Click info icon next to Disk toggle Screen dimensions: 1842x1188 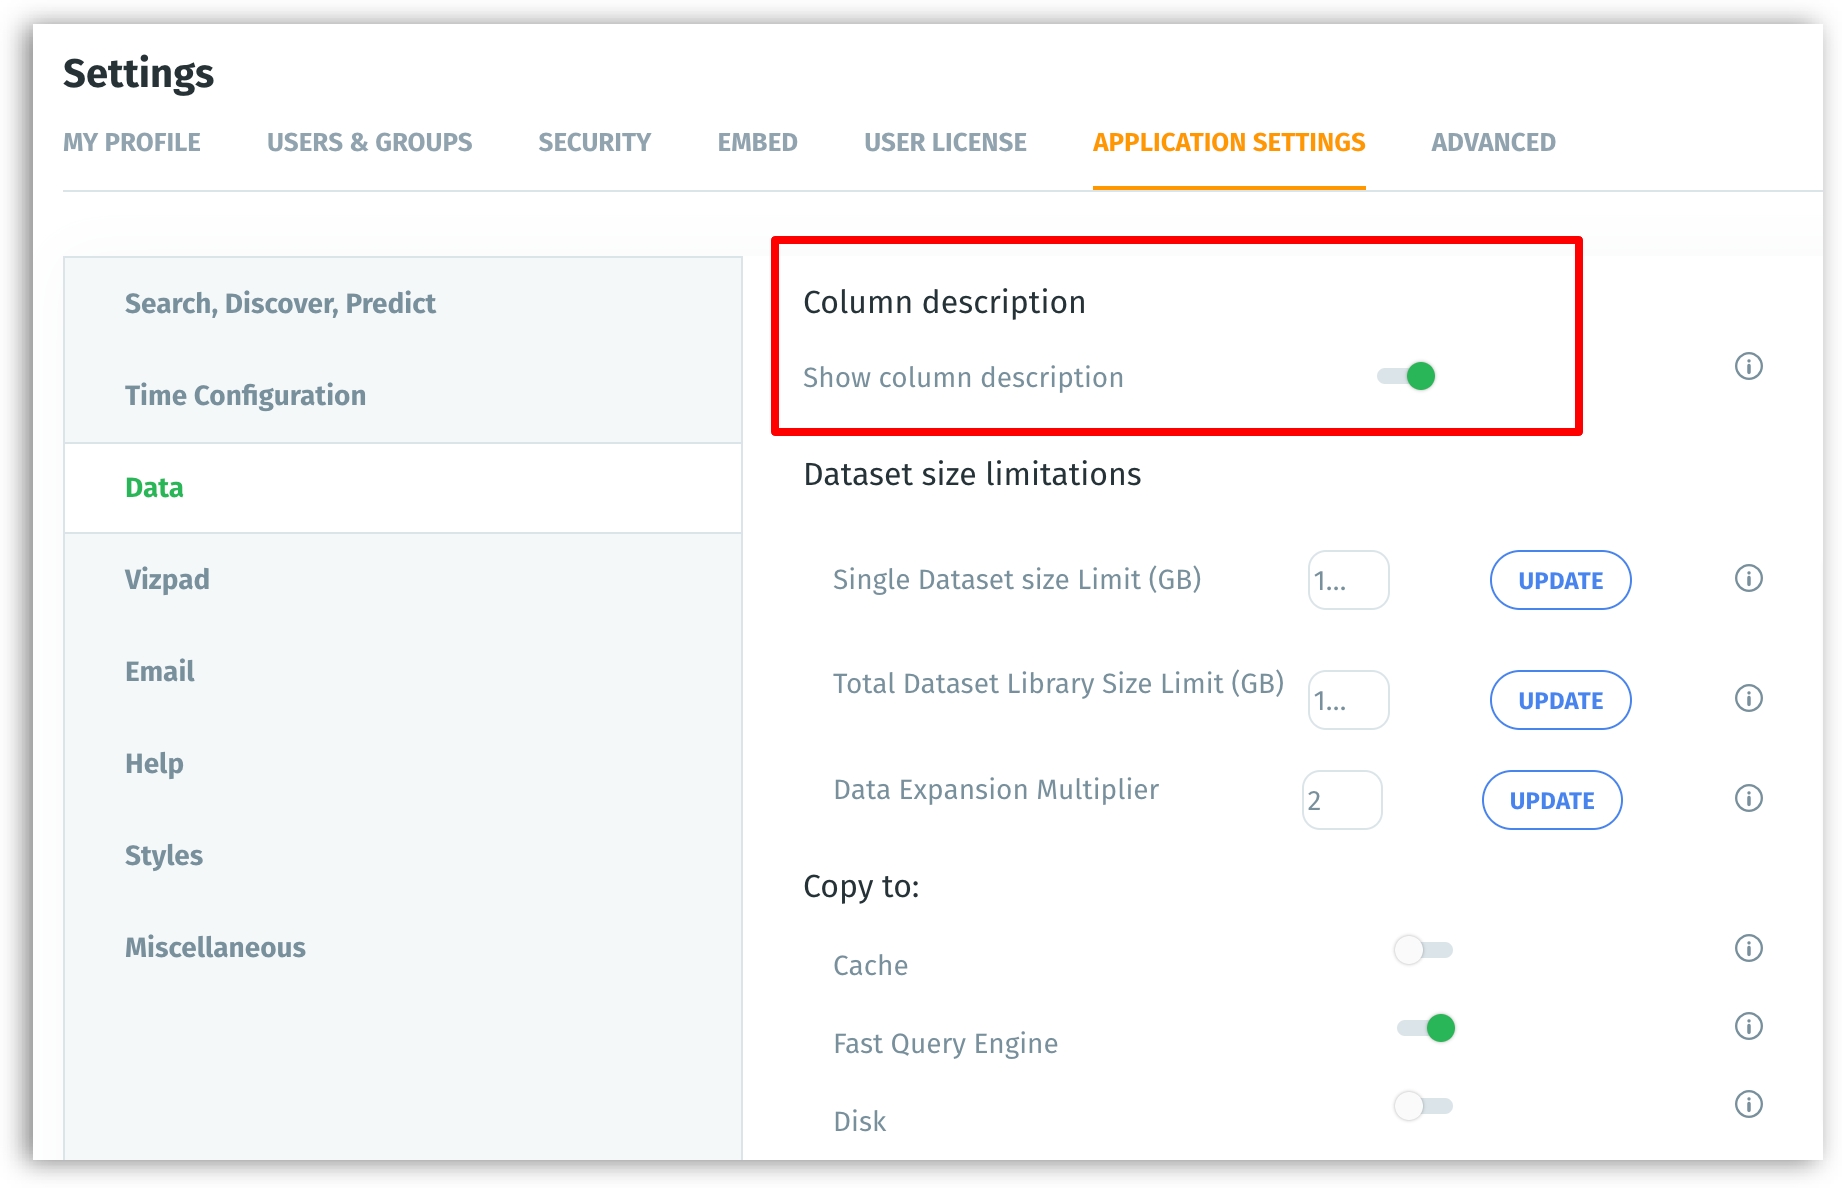pyautogui.click(x=1748, y=1104)
